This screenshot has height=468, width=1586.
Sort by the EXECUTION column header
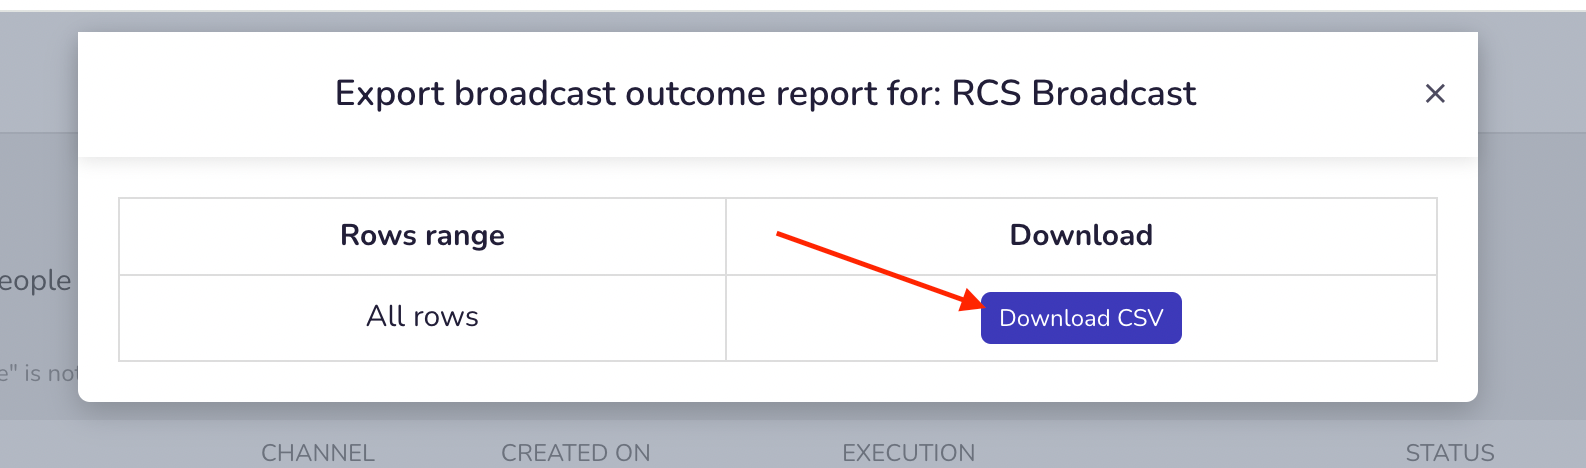coord(908,453)
